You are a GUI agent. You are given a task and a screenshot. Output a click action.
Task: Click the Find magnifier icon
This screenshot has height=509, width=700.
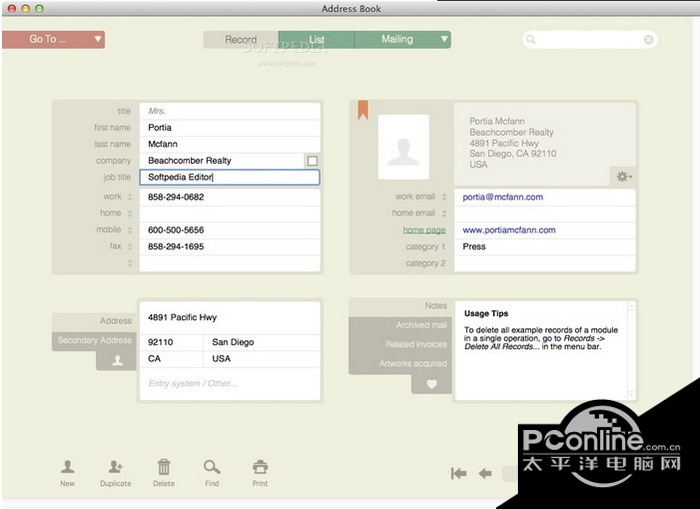coord(212,467)
